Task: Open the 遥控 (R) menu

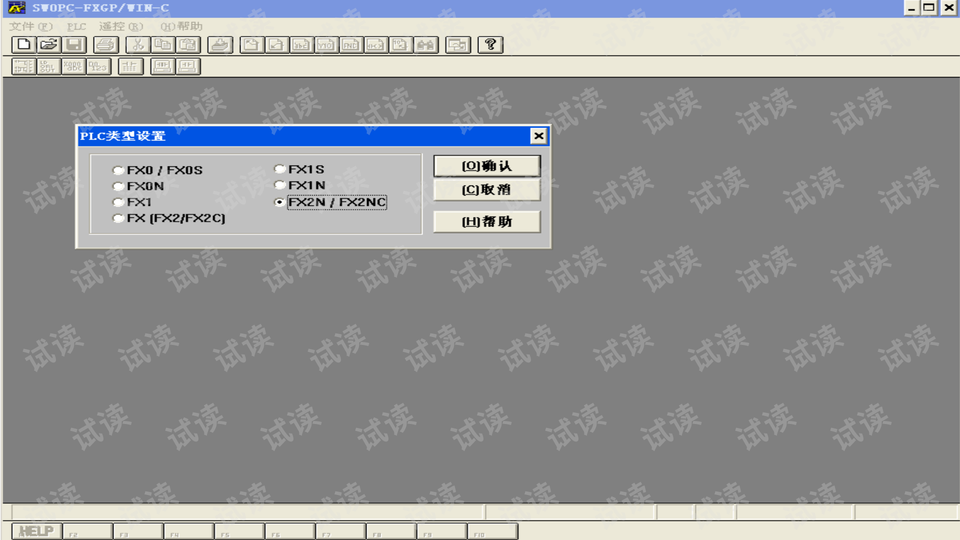Action: click(x=121, y=26)
